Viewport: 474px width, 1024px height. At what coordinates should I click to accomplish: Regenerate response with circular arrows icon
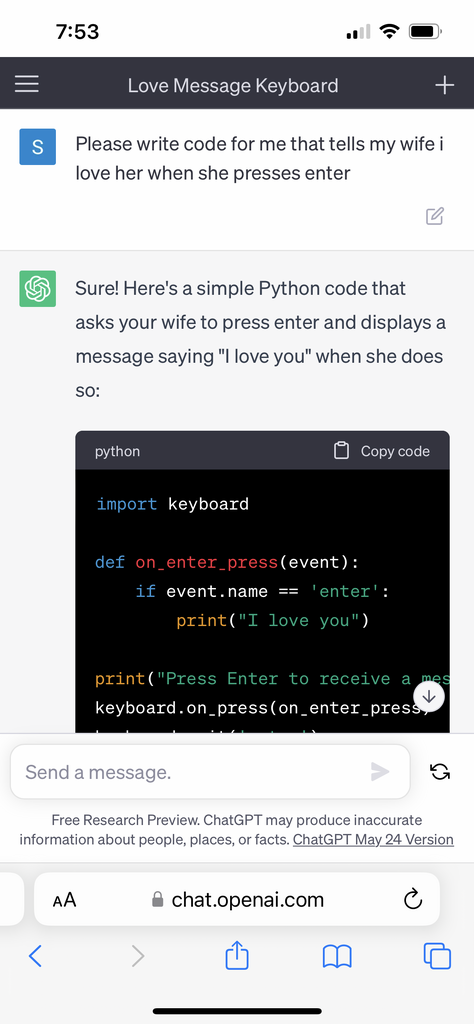coord(440,772)
